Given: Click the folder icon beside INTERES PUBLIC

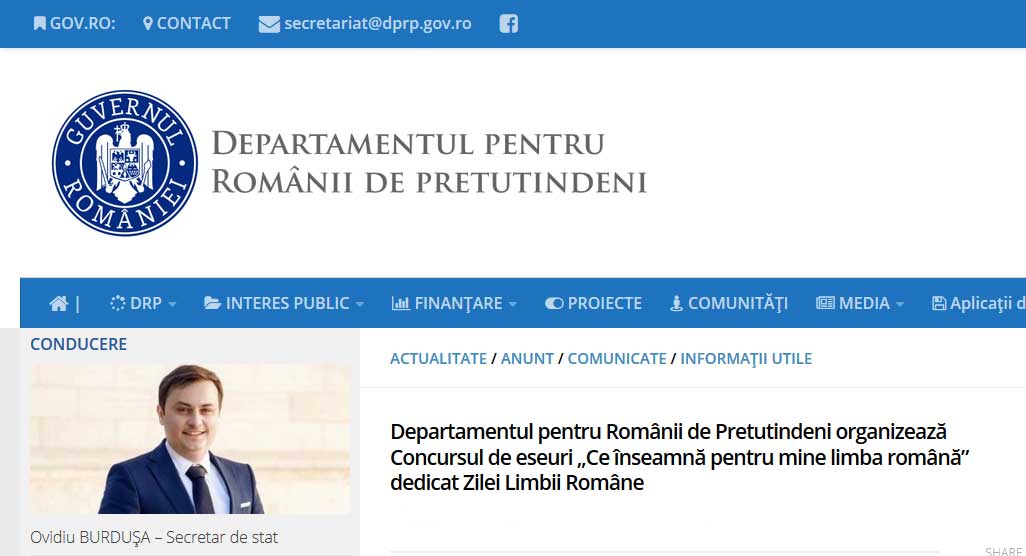Looking at the screenshot, I should click(212, 303).
